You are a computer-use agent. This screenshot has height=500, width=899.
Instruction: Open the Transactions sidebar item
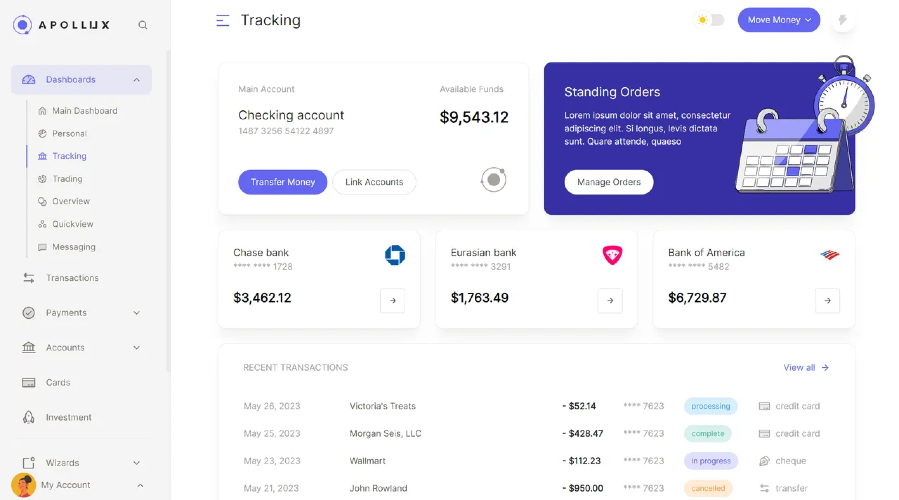(x=72, y=278)
